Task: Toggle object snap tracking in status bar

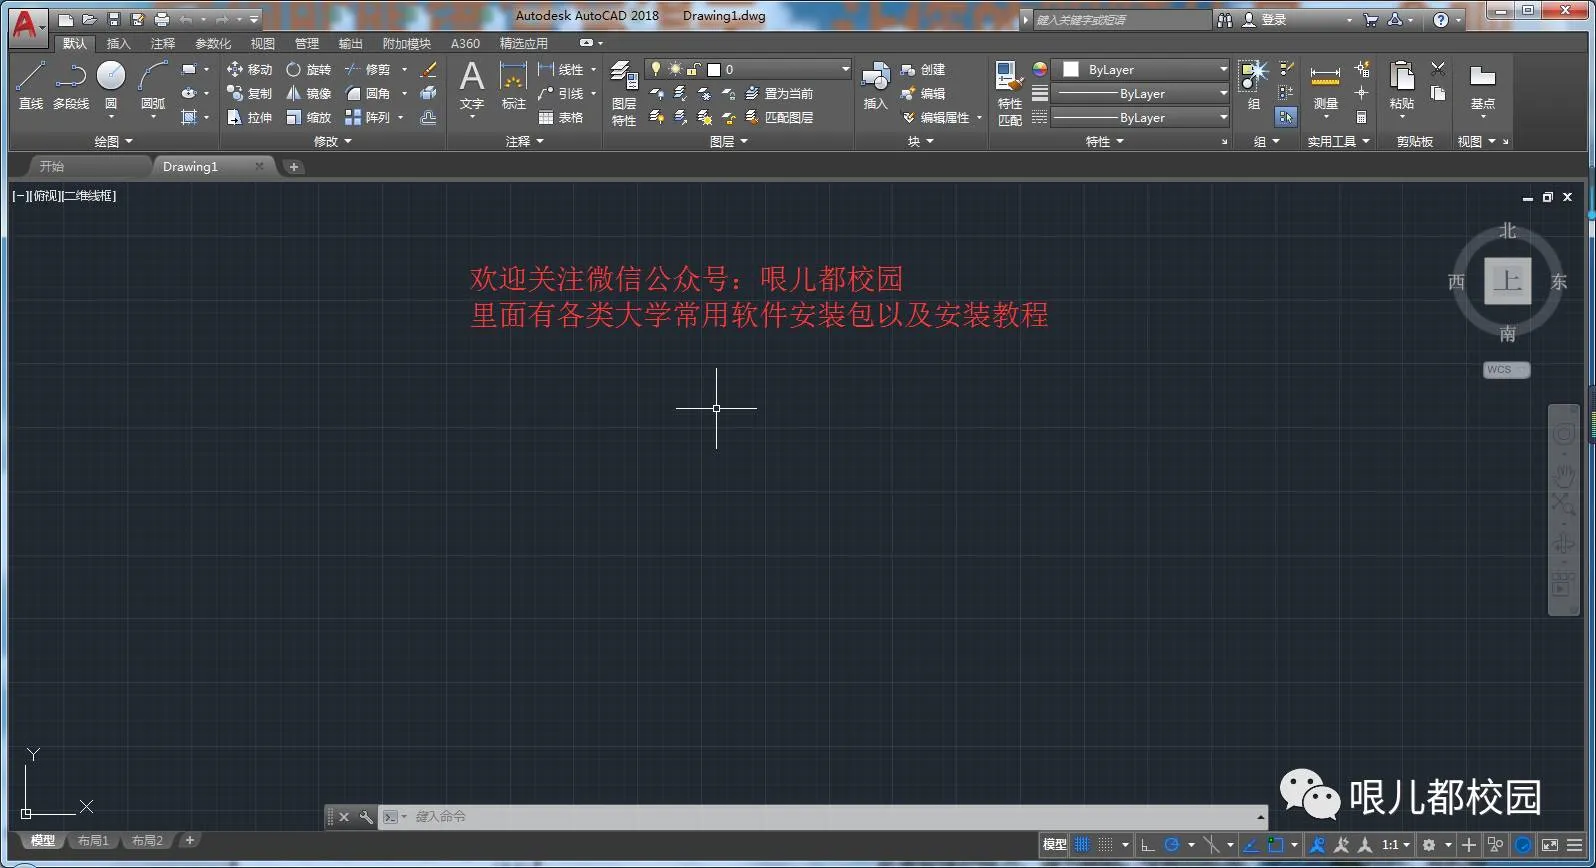Action: (1251, 845)
